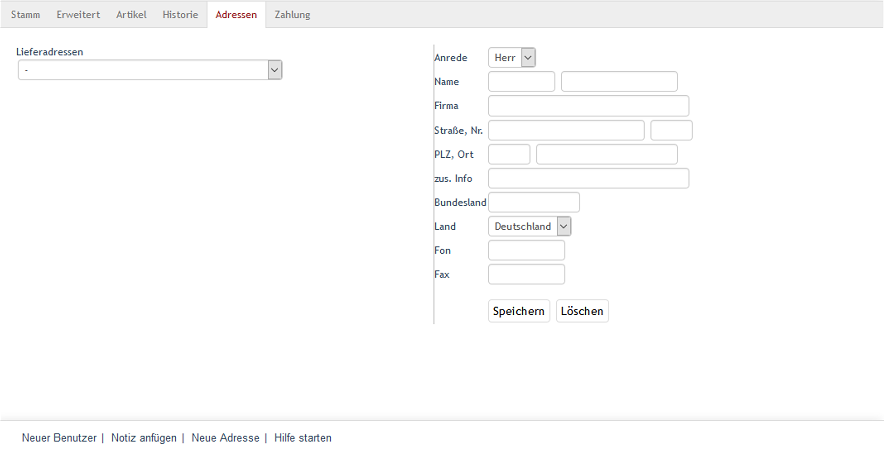Expand the Lieferadressen dropdown

click(x=150, y=70)
